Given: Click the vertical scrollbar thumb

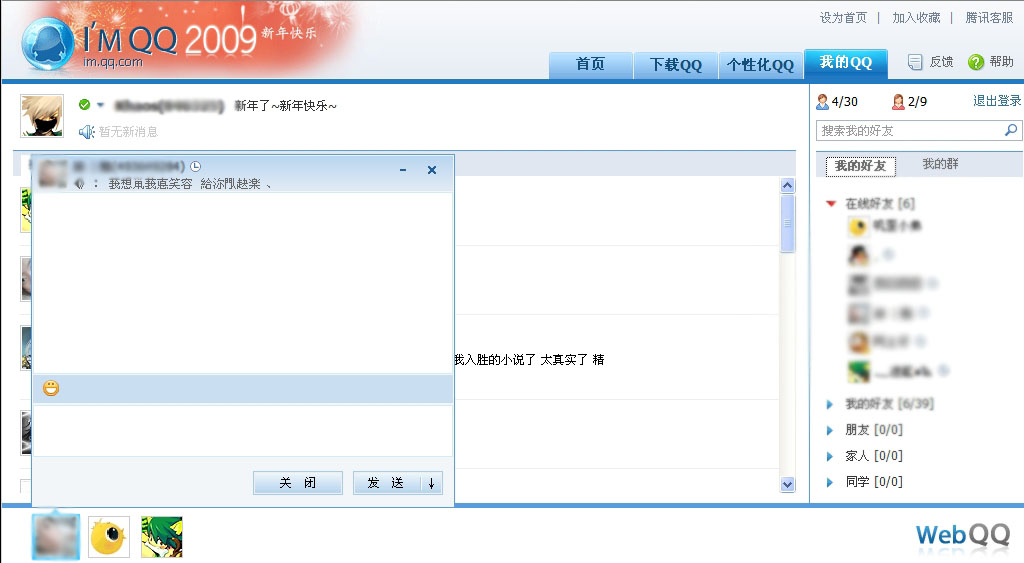Looking at the screenshot, I should point(788,223).
